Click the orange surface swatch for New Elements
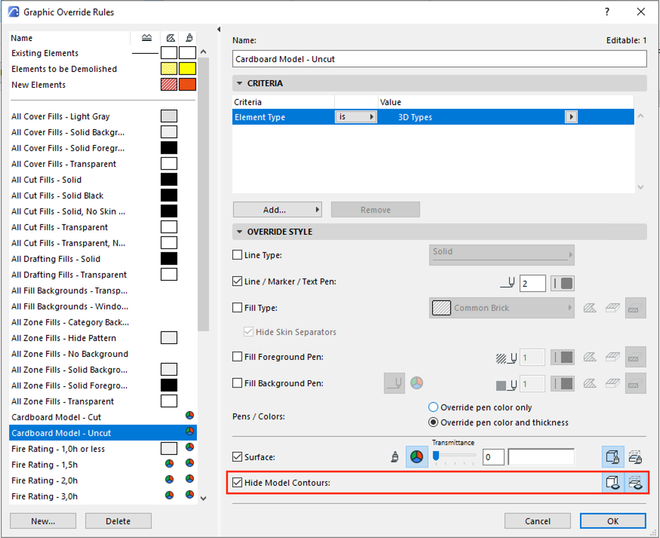660x538 pixels. click(x=188, y=85)
